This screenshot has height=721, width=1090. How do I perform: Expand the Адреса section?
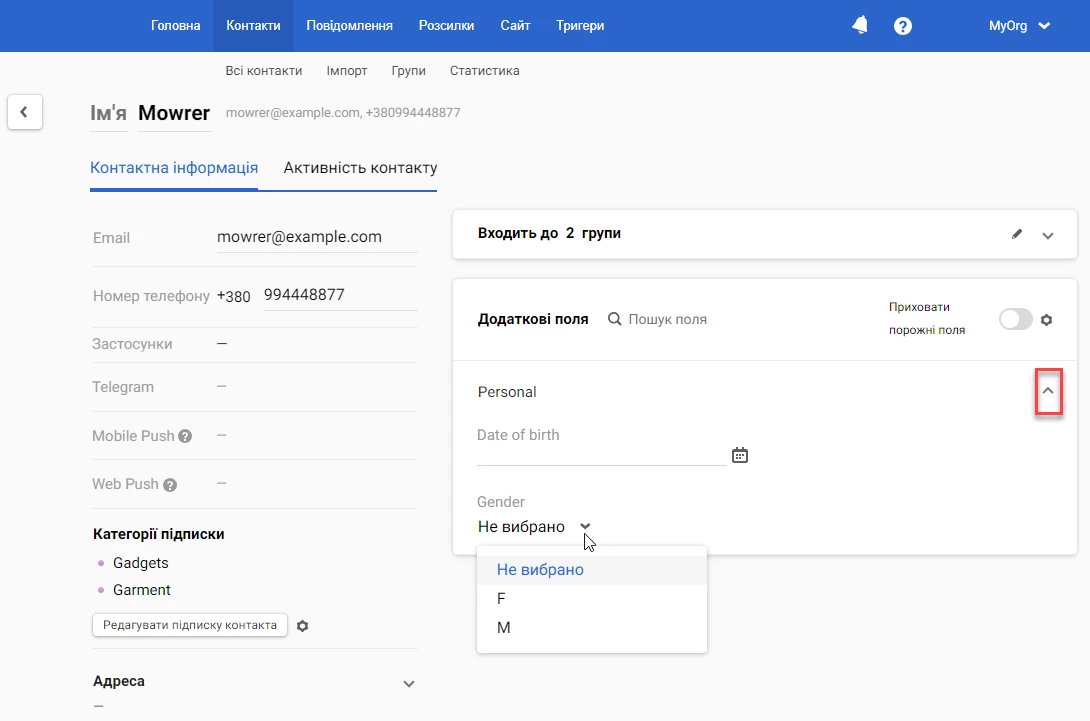point(409,683)
